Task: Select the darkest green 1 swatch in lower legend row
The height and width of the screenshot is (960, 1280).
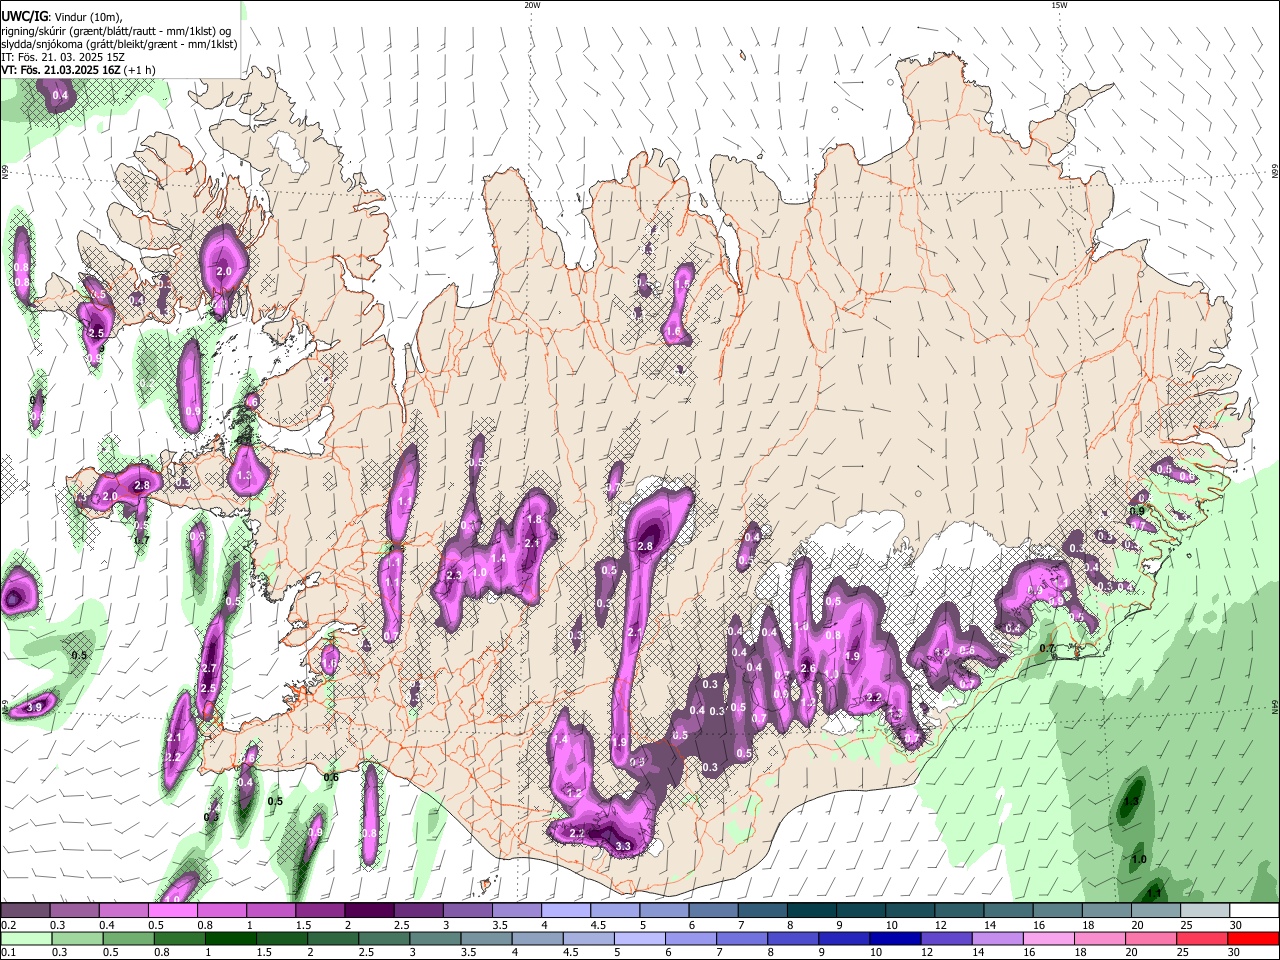Action: pos(230,939)
